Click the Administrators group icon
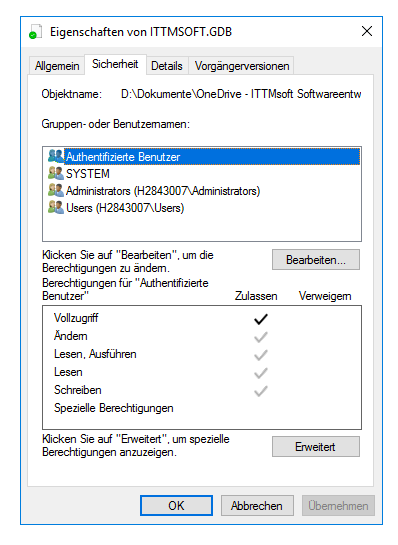Viewport: 398px width, 545px height. pos(56,190)
